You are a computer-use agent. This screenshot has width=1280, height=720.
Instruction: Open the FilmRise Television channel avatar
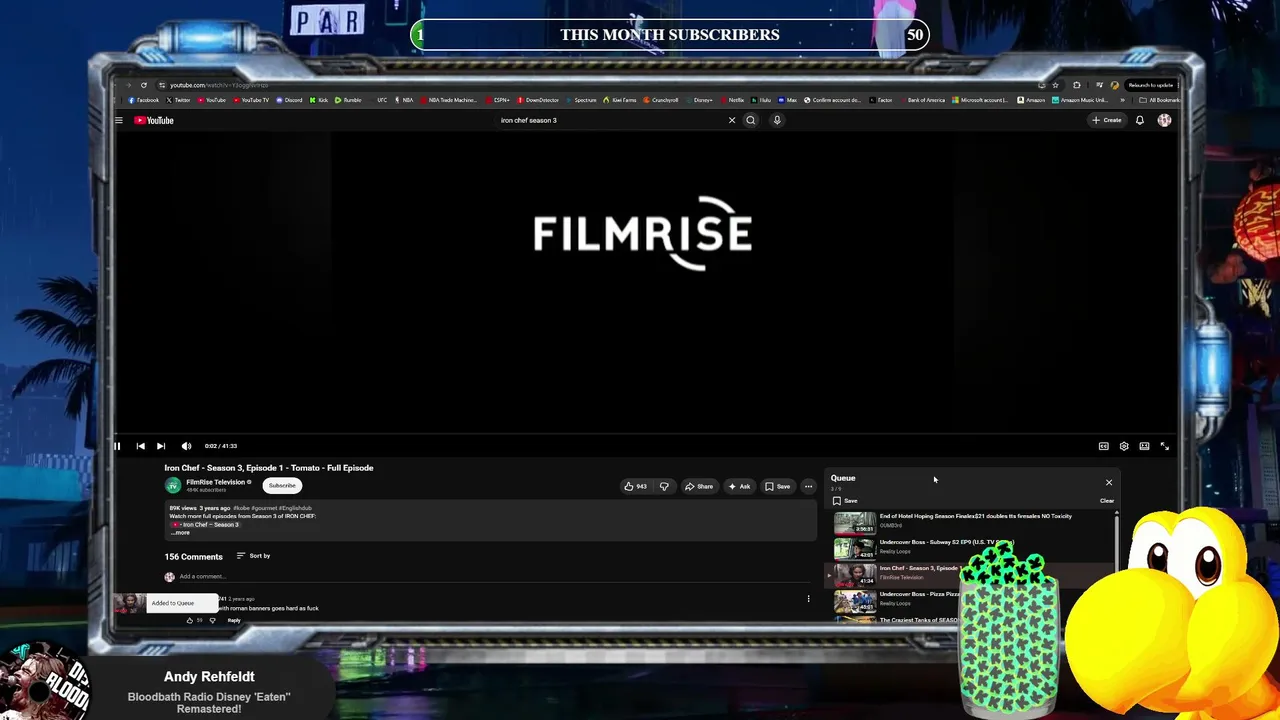click(173, 485)
